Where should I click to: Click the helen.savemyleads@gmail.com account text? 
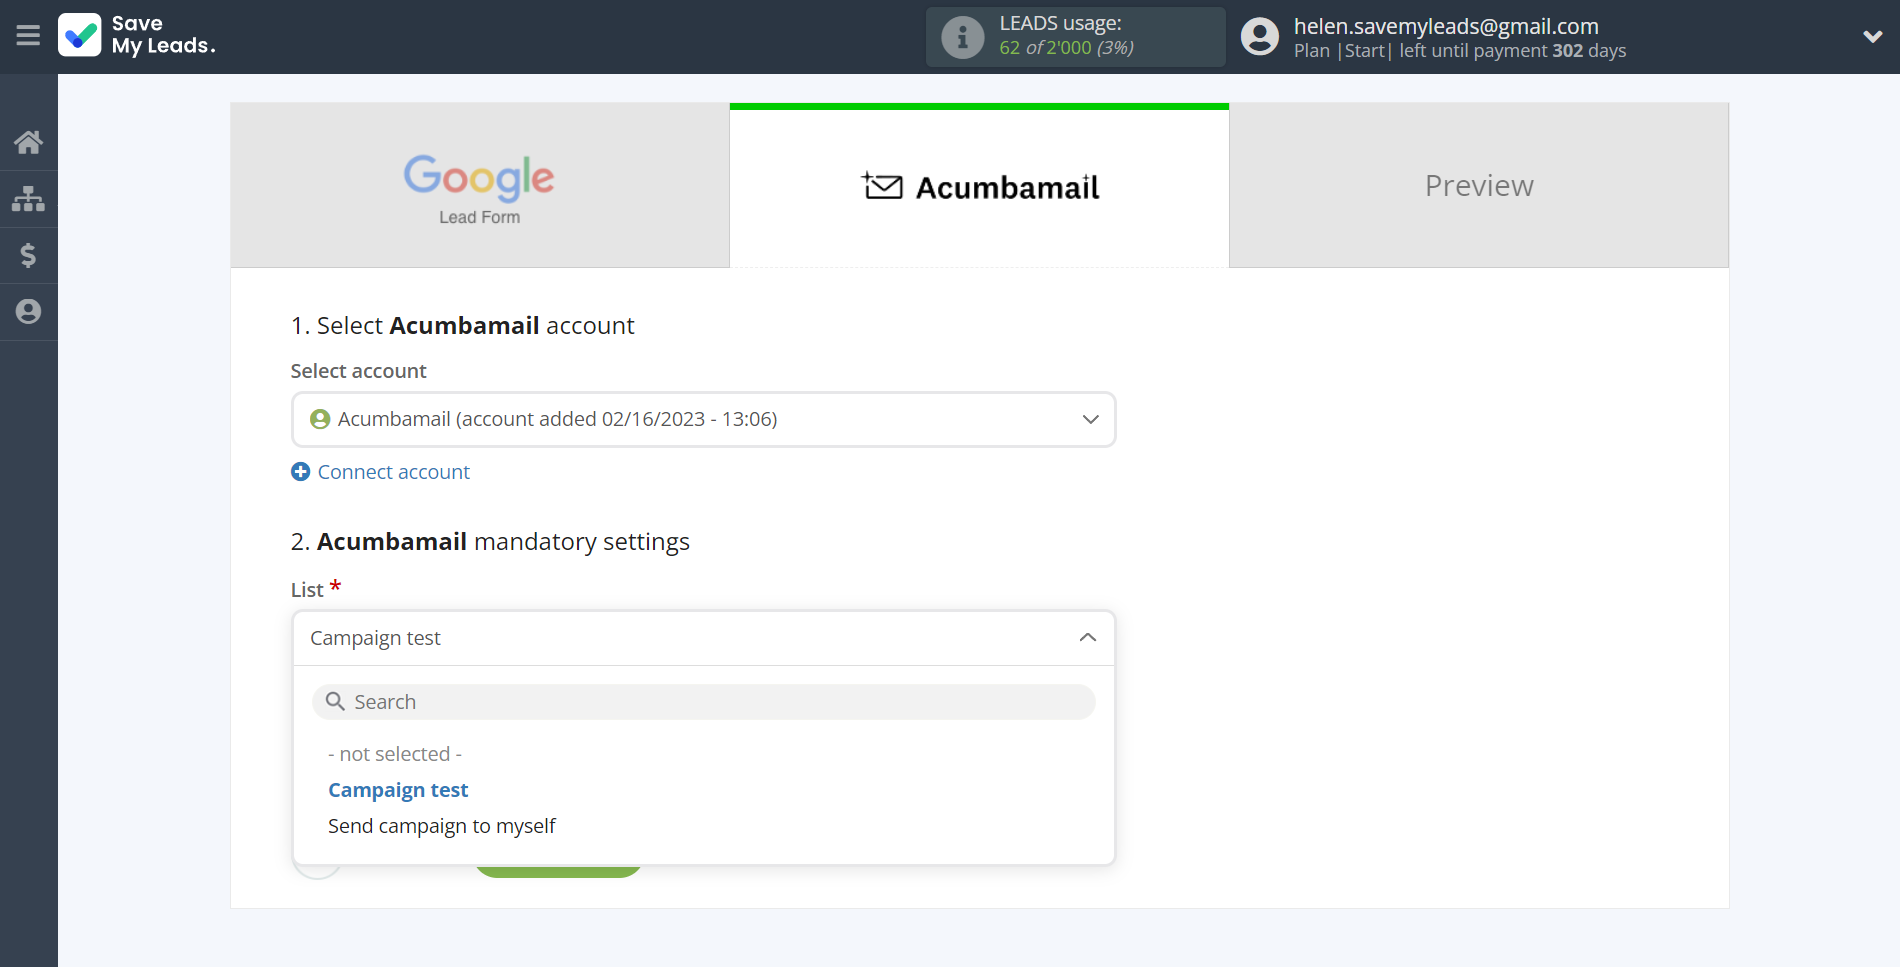tap(1446, 26)
